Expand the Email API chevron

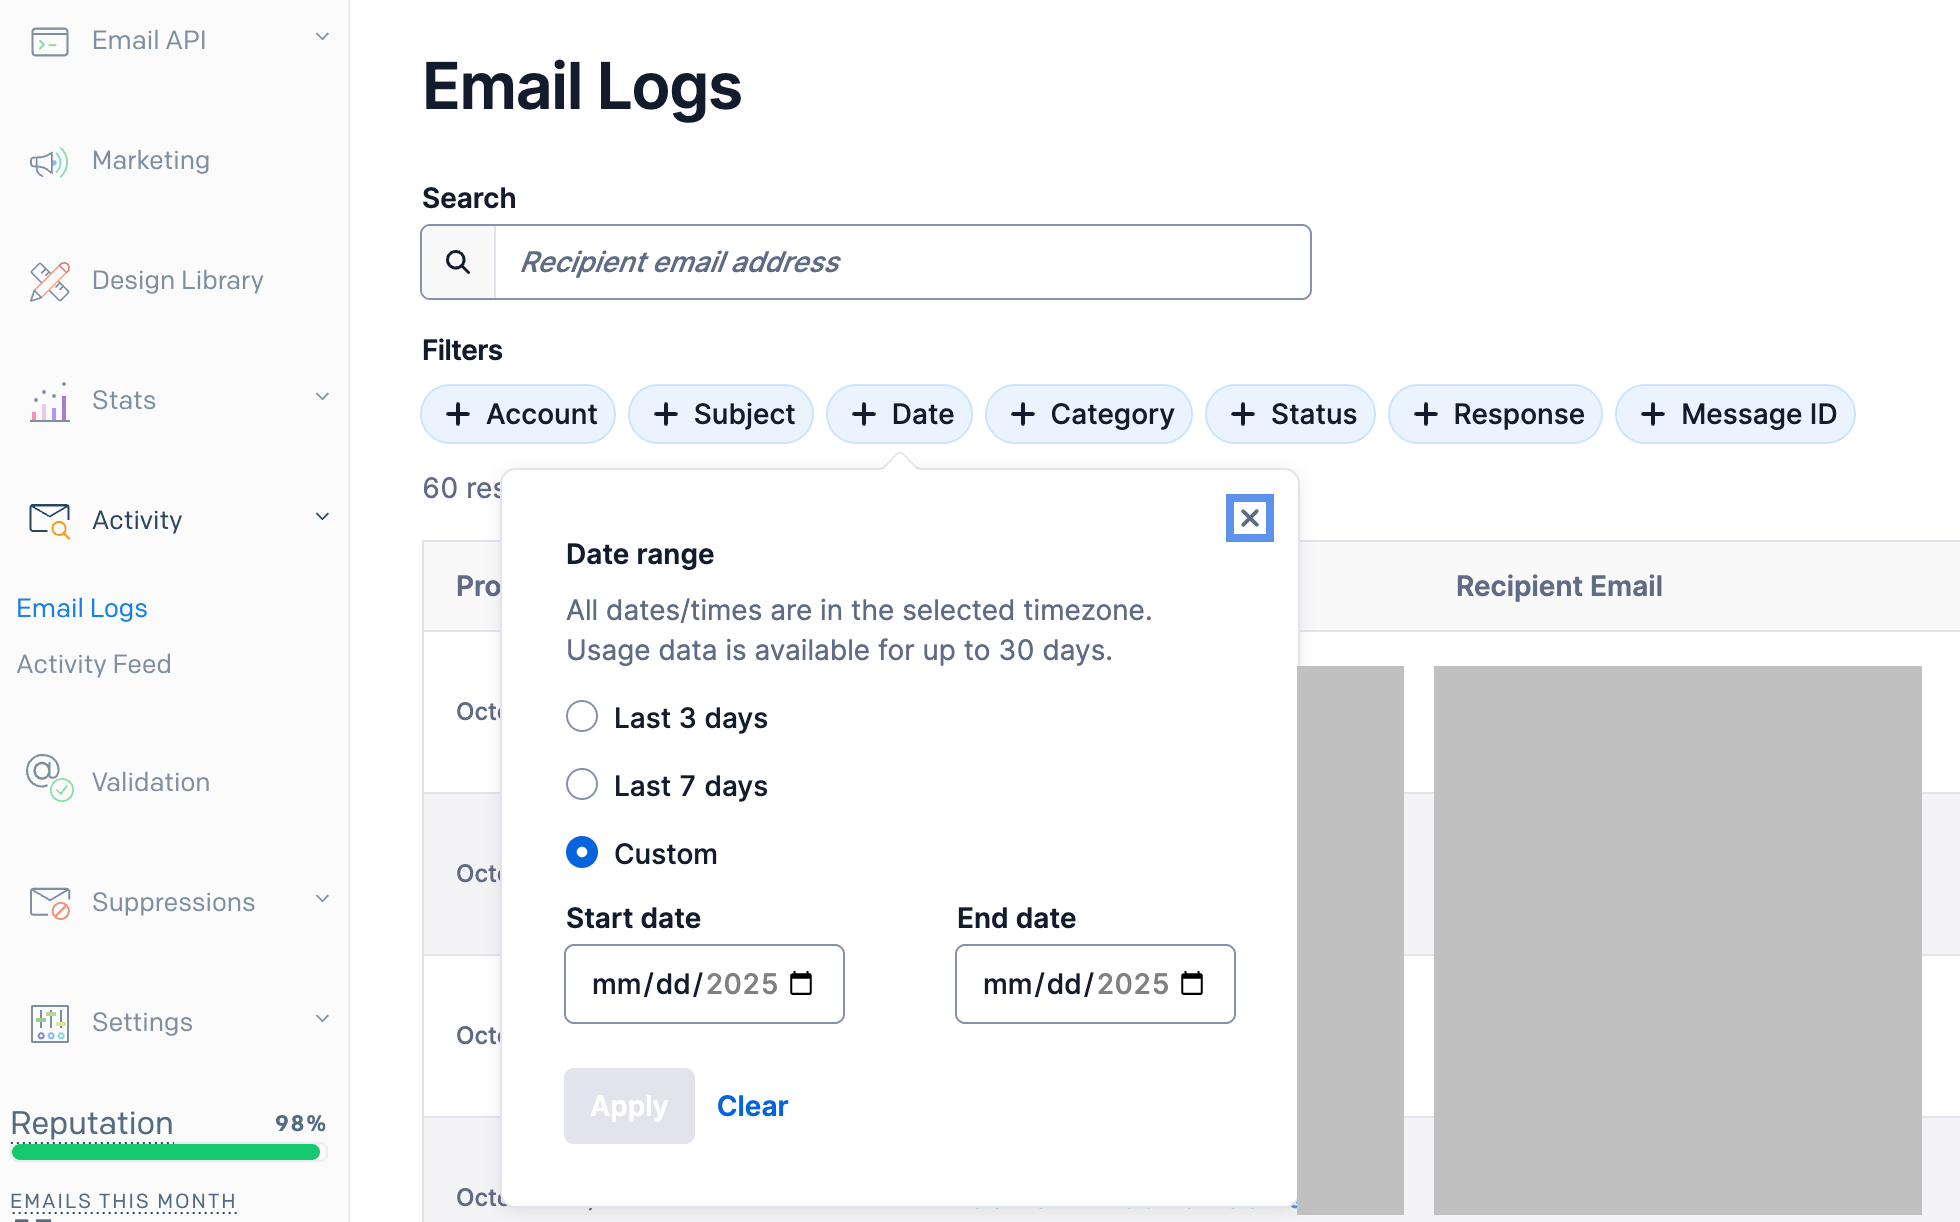tap(322, 37)
